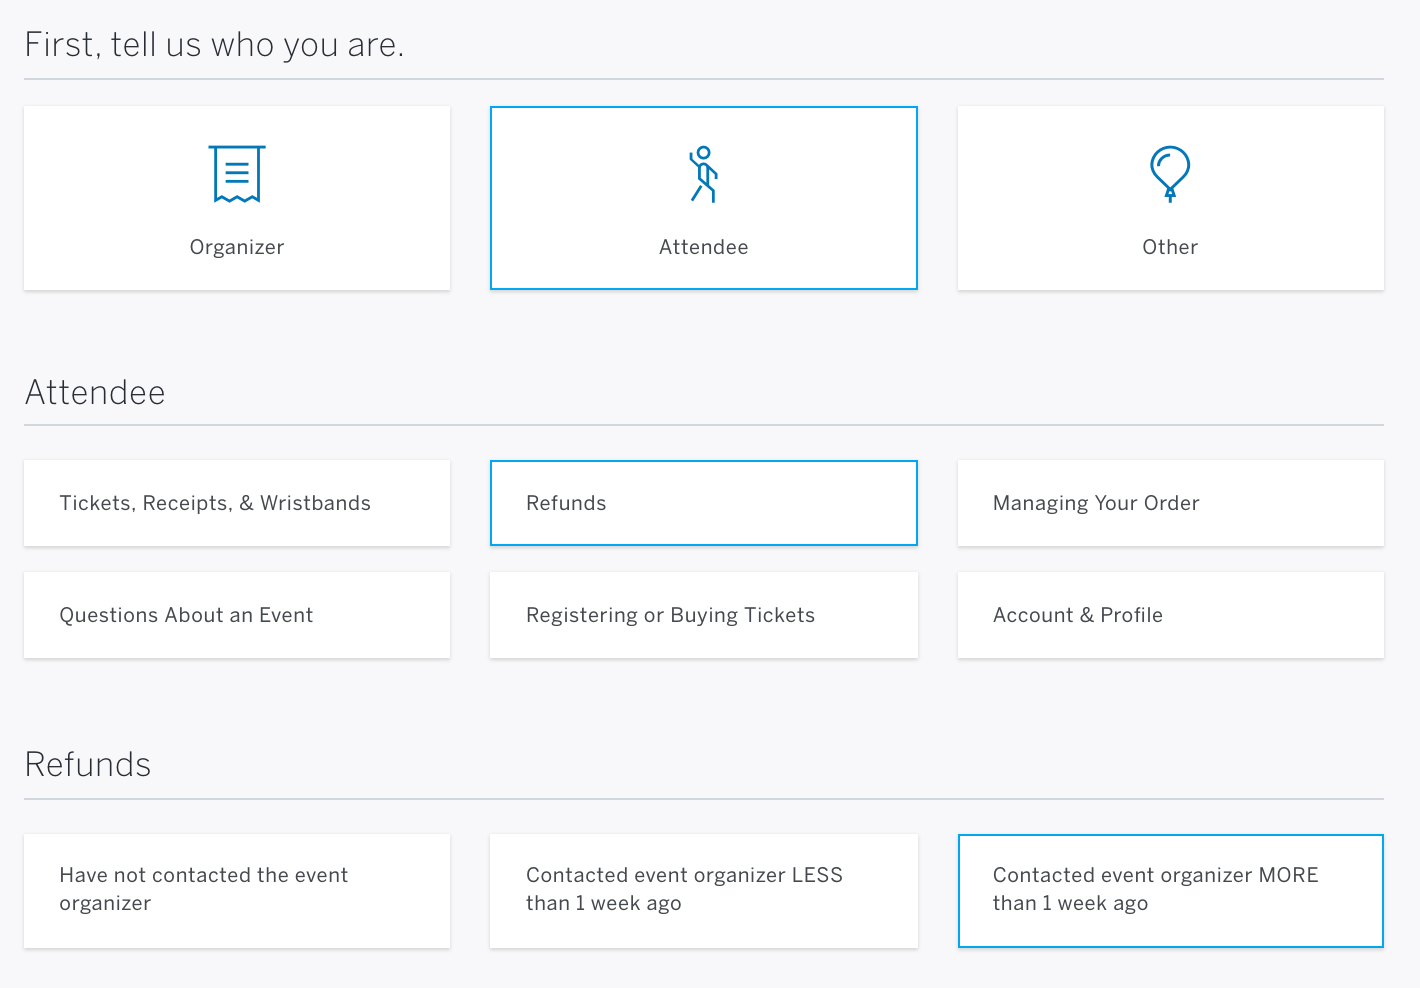Select the Other role card
This screenshot has width=1420, height=988.
click(x=1169, y=198)
